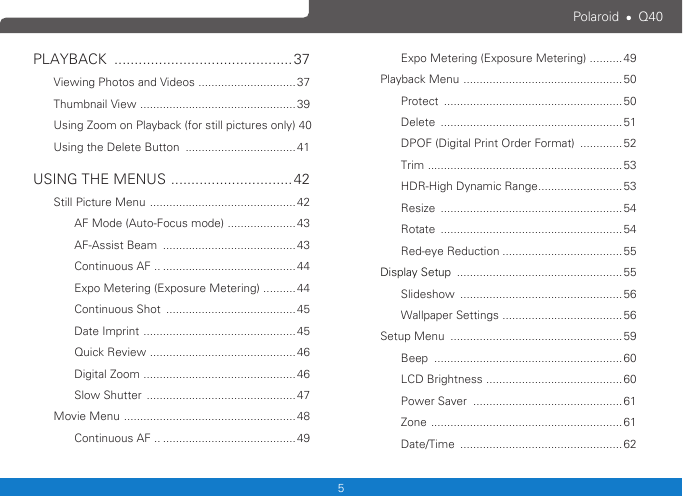The width and height of the screenshot is (683, 497).
Task: Go to HDR-High Dynamic Range entry
Action: click(518, 186)
